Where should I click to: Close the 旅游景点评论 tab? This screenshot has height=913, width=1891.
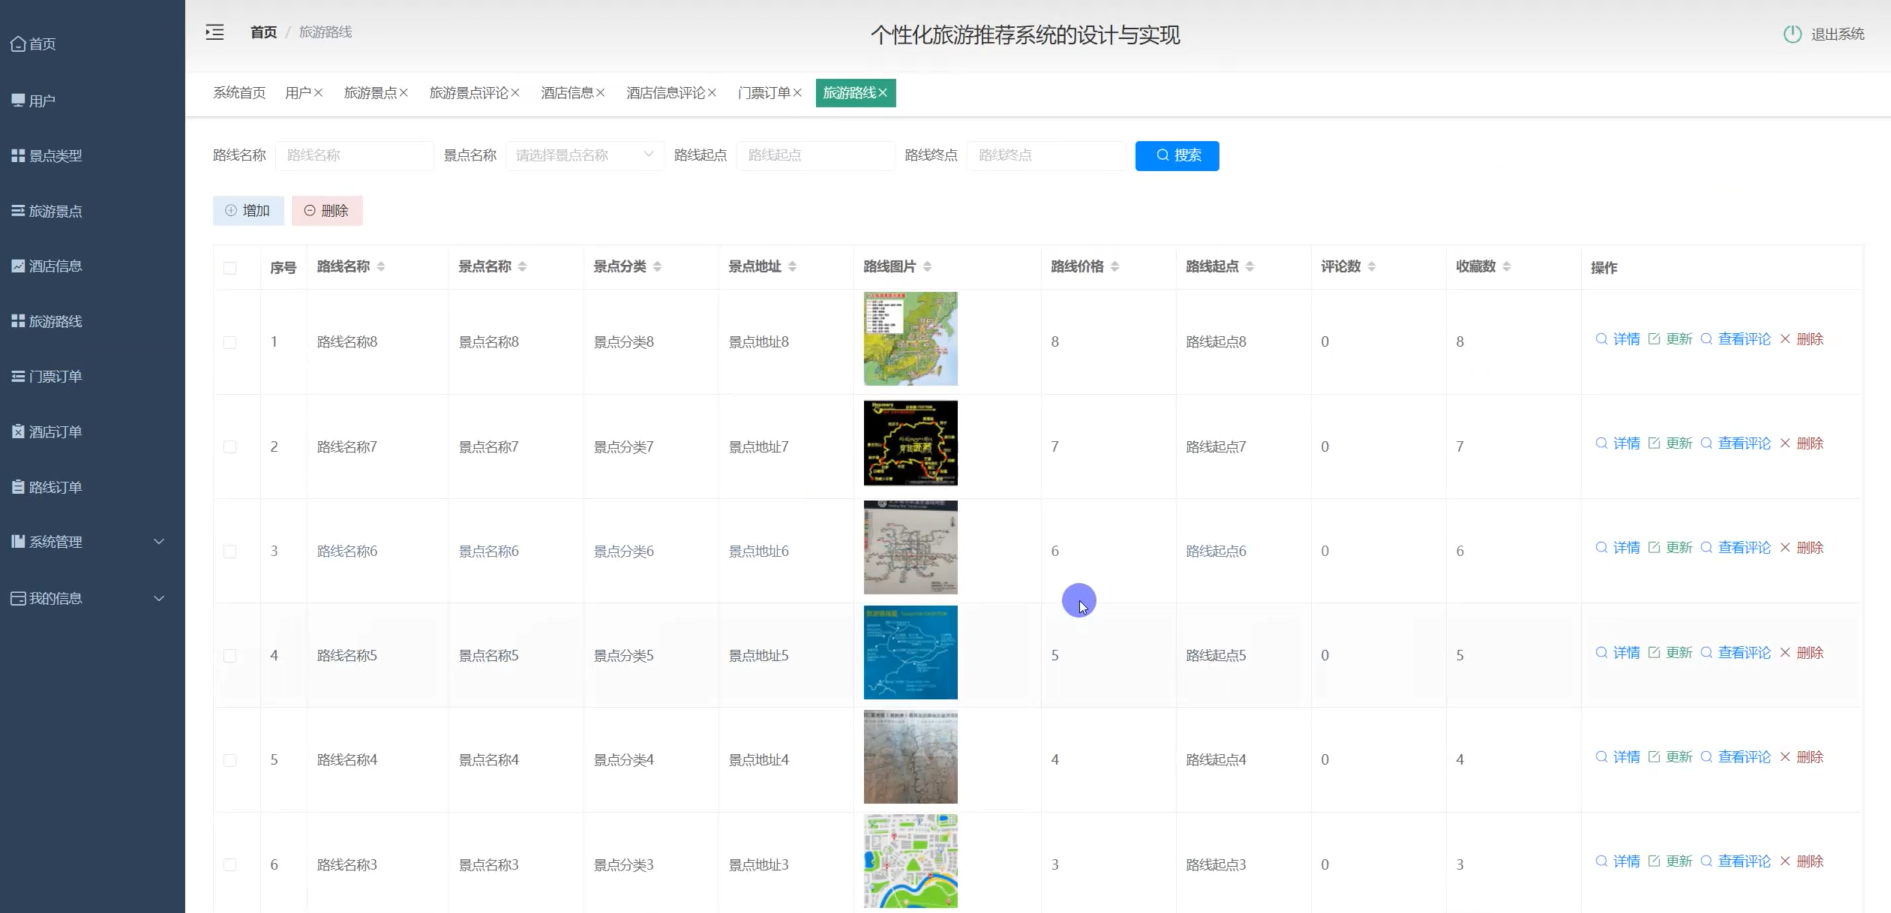point(515,93)
